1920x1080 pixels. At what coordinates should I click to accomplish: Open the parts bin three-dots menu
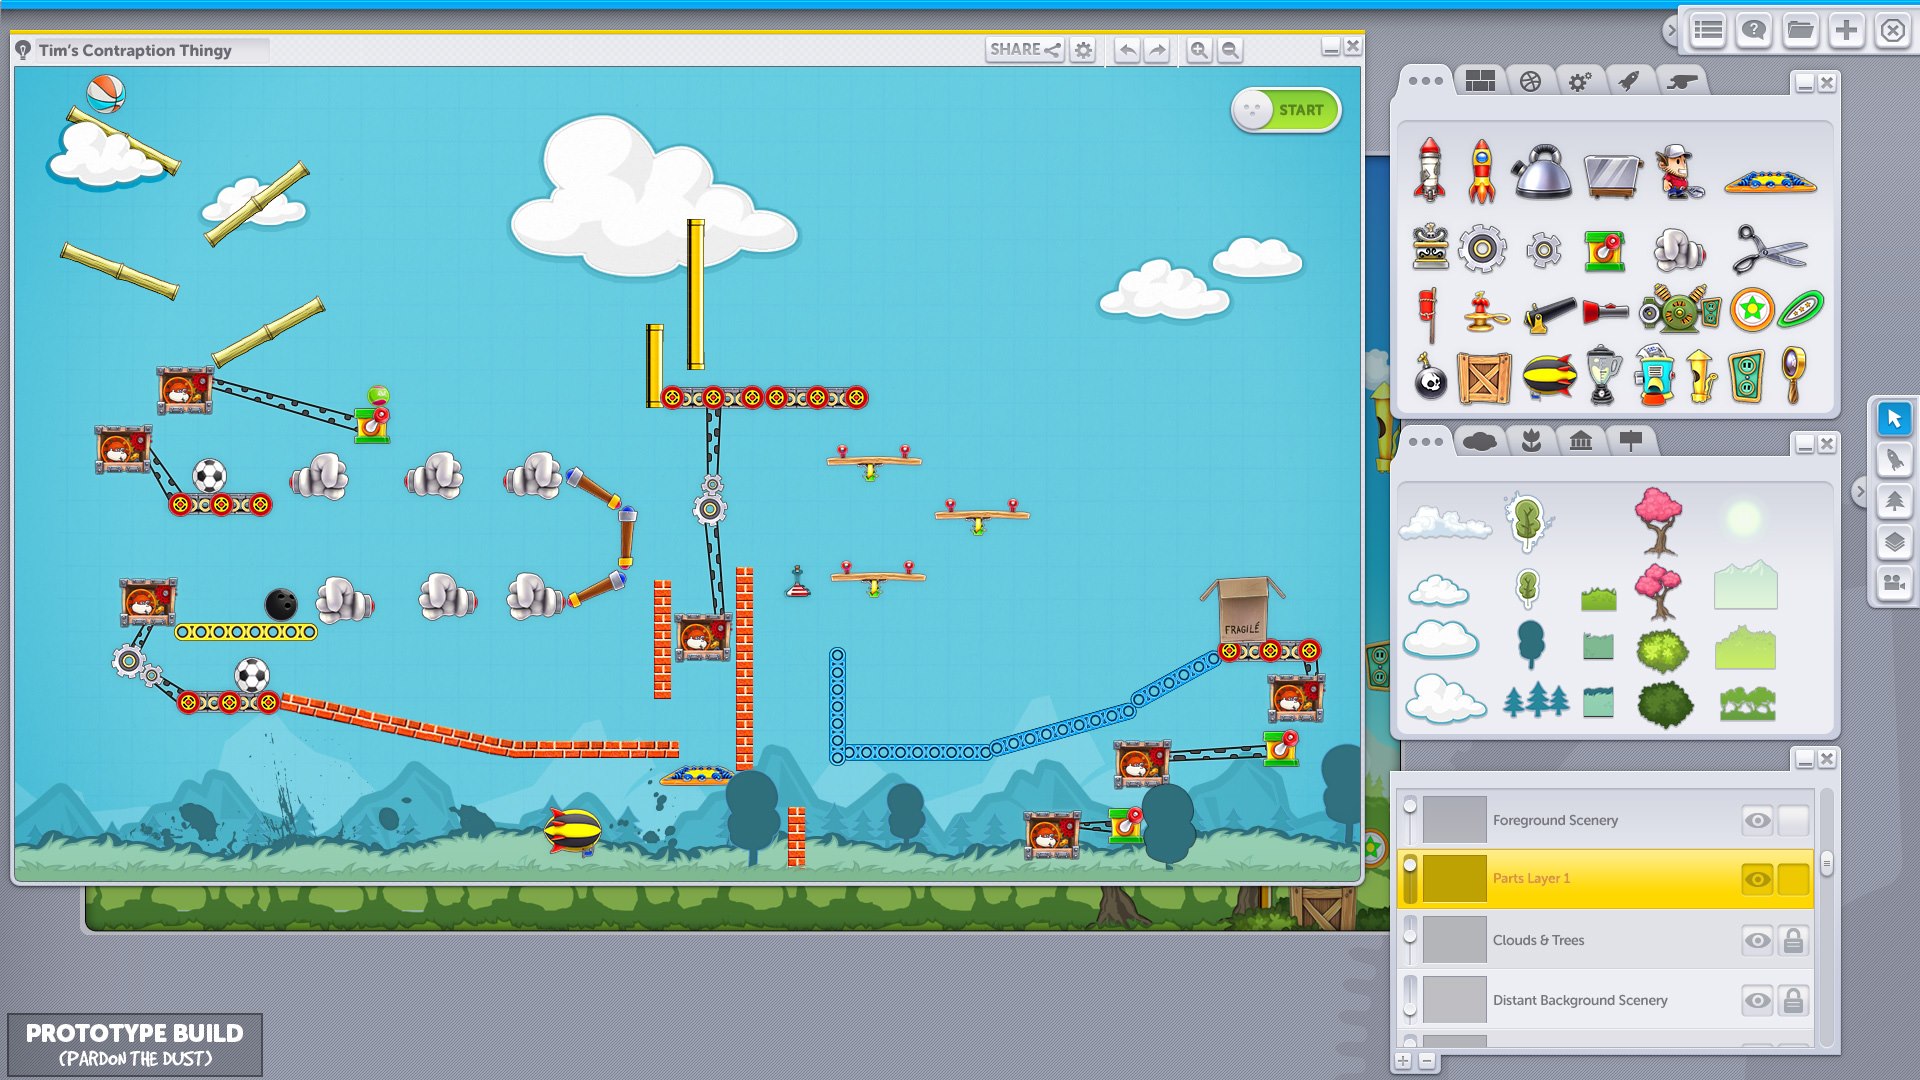[x=1425, y=81]
